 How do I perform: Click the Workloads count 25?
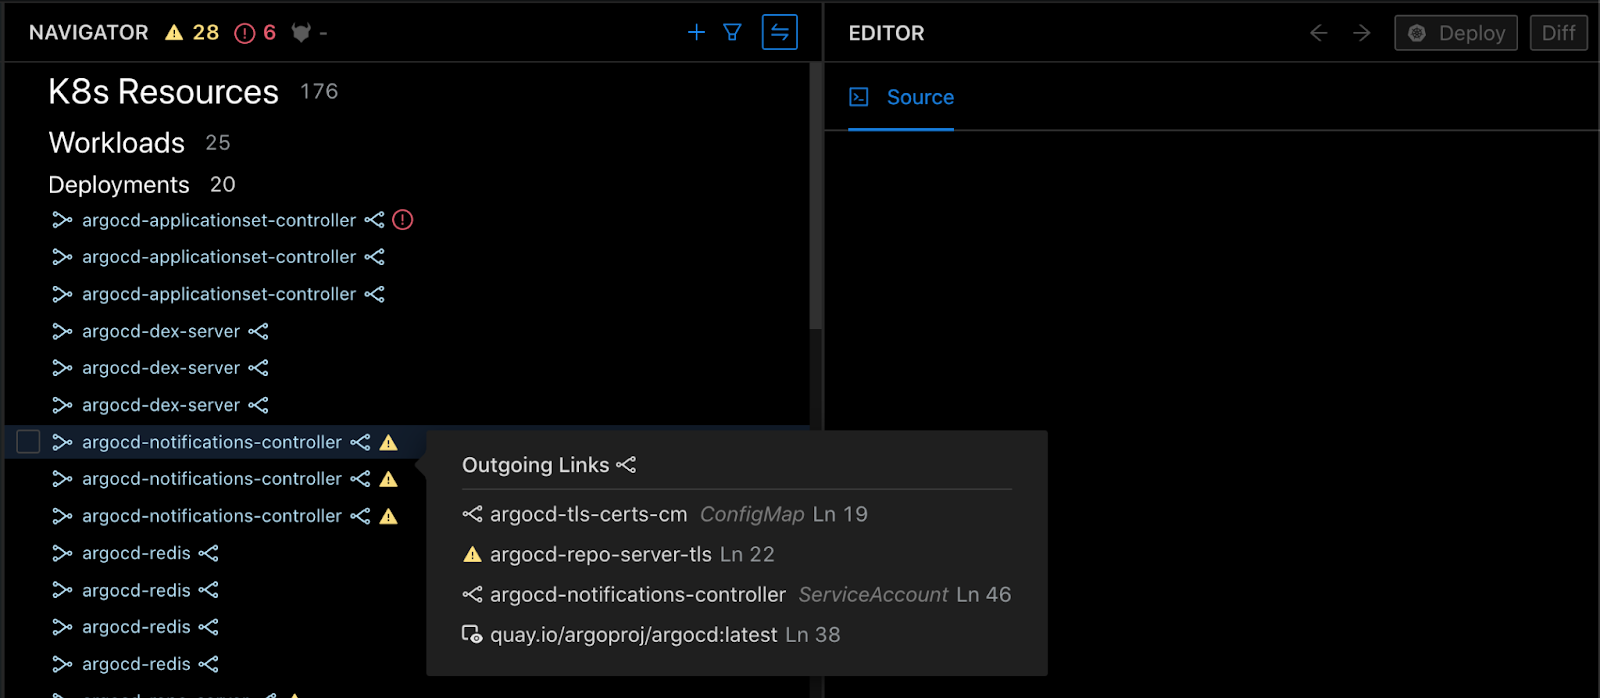218,143
